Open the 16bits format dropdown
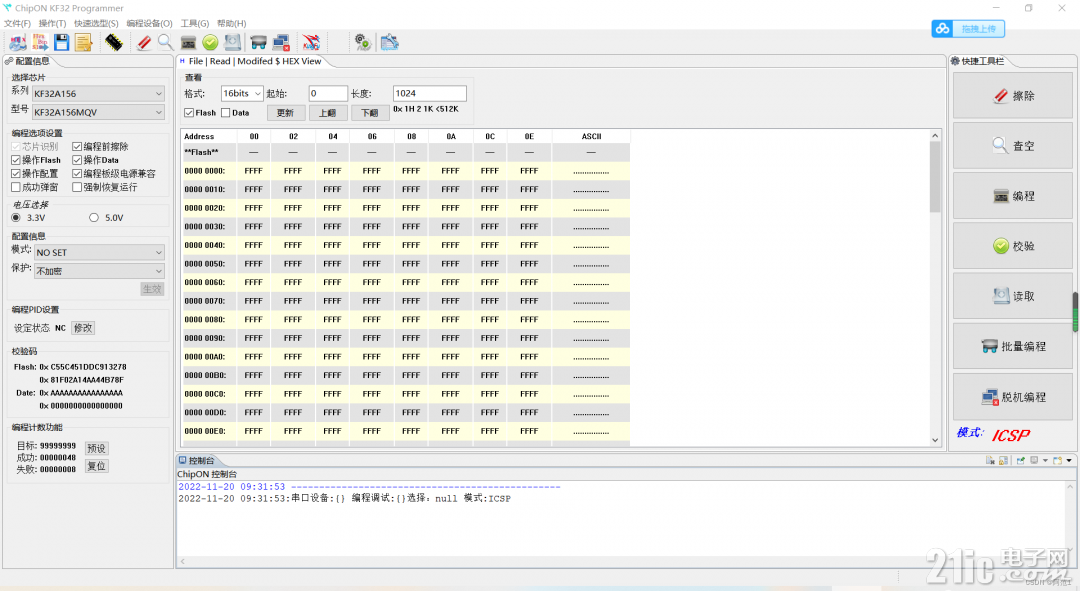Viewport: 1080px width, 591px height. 242,94
